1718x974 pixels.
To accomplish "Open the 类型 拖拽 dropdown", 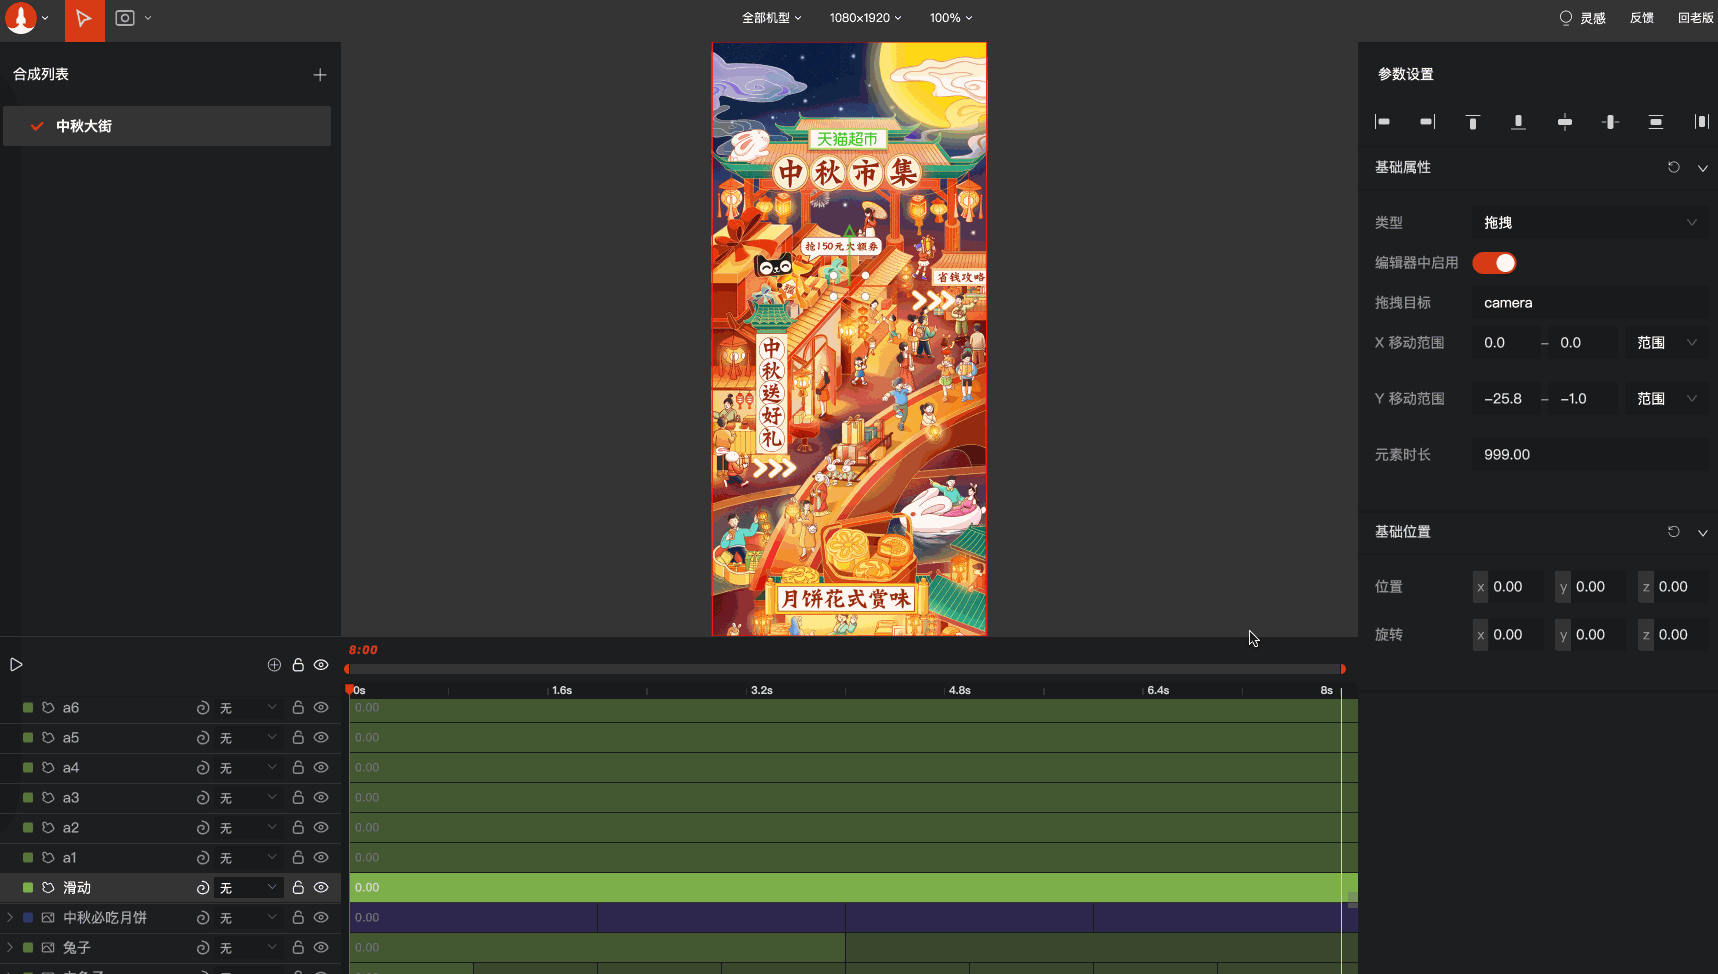I will pos(1590,223).
